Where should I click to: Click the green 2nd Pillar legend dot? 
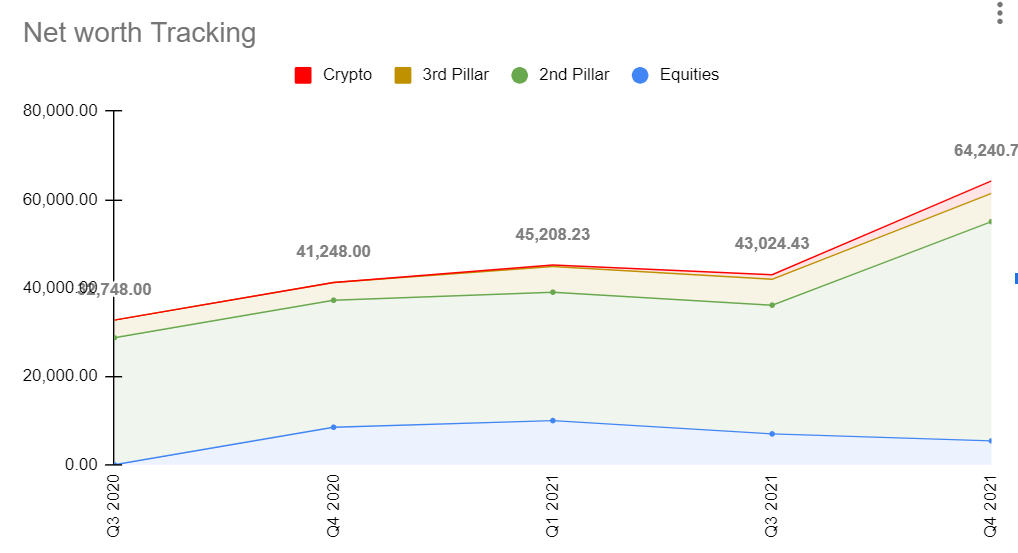[x=519, y=75]
